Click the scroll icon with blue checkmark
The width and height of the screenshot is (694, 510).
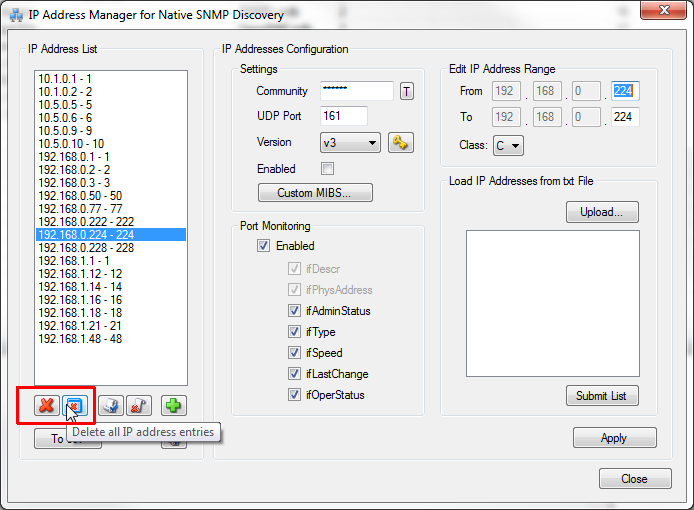(110, 406)
